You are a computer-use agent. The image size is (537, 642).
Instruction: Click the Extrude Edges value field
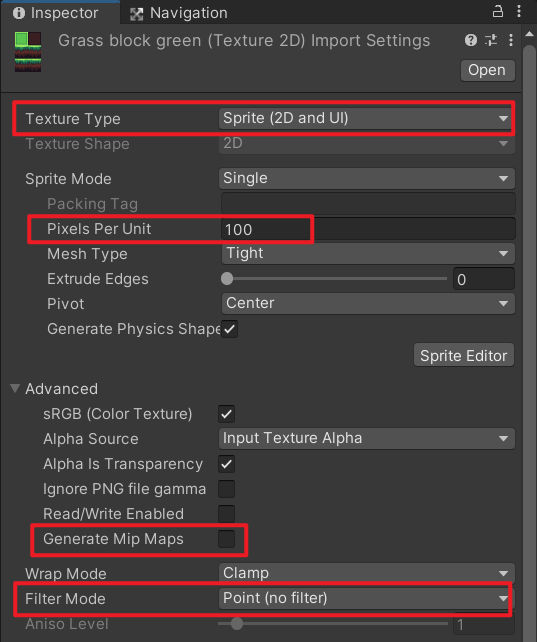[x=484, y=279]
